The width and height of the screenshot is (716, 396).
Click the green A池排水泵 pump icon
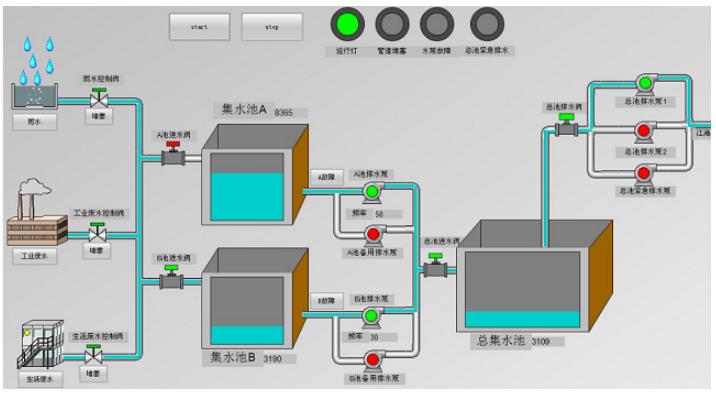(373, 192)
